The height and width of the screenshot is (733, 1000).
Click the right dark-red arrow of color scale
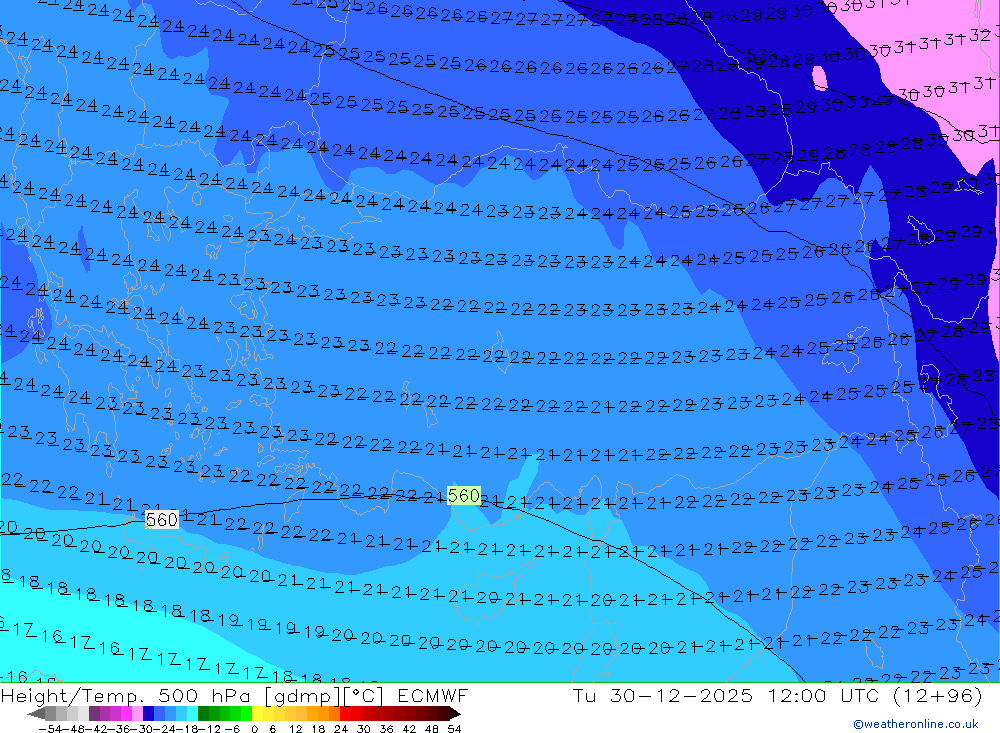point(454,714)
